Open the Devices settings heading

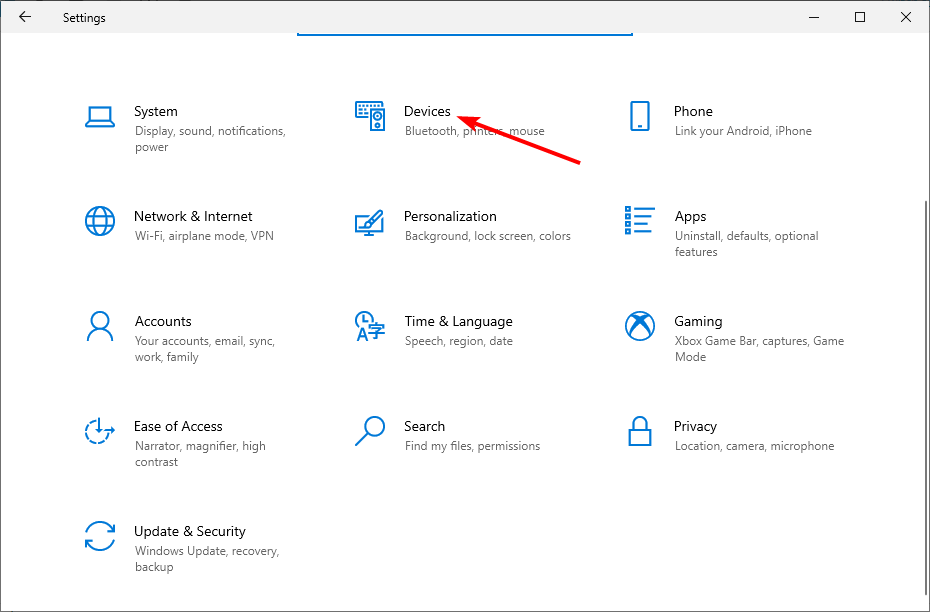pos(427,111)
